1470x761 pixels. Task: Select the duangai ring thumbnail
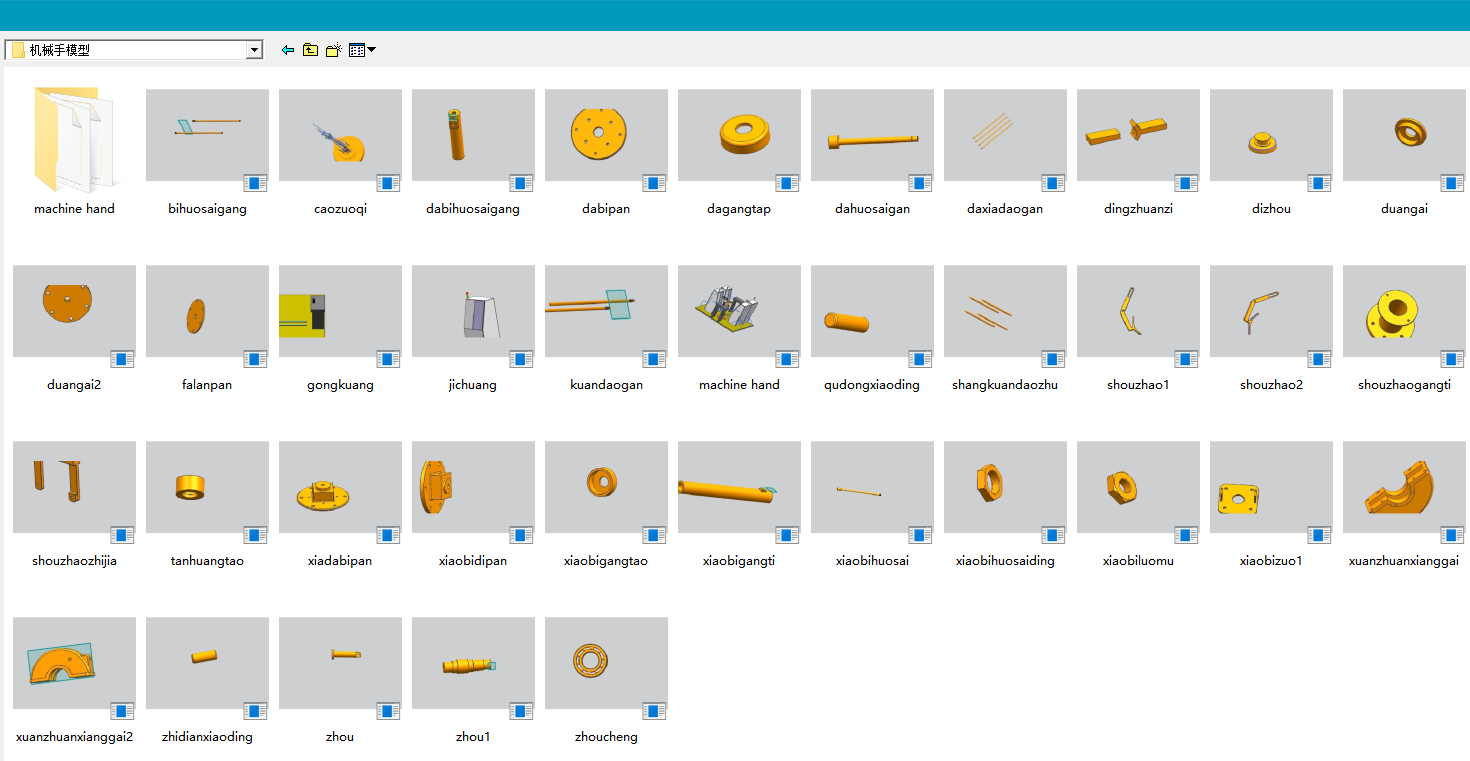[1404, 135]
